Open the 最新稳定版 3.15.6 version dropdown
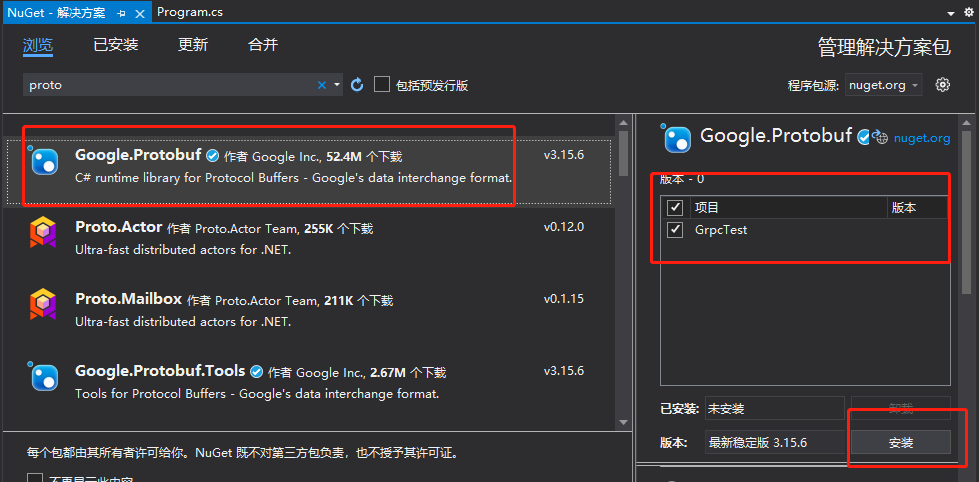 pos(774,443)
